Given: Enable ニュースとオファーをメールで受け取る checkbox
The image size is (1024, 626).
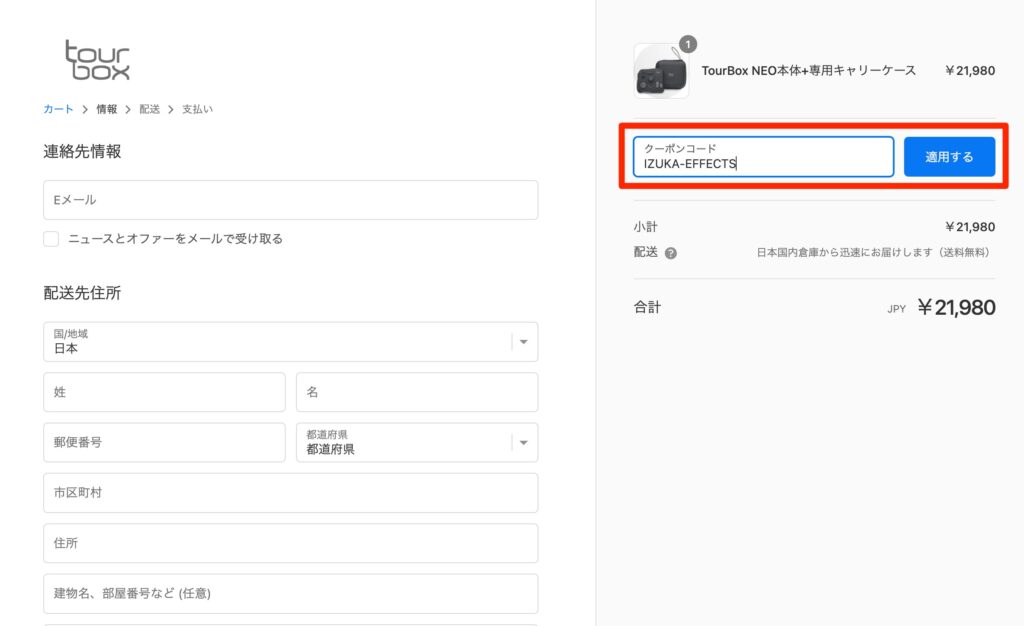Looking at the screenshot, I should coord(51,239).
